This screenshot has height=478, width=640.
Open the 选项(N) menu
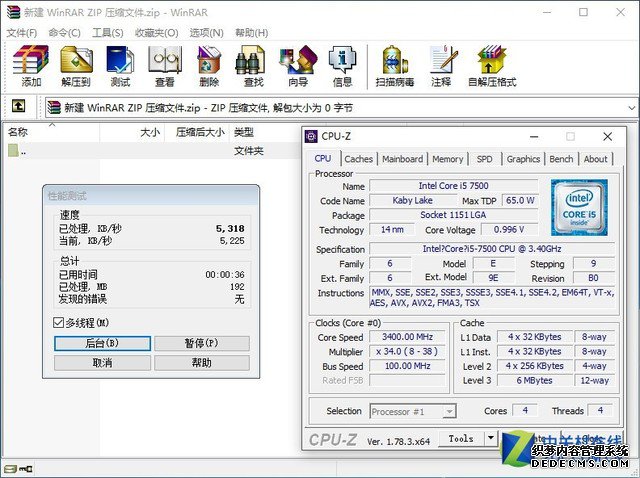[207, 33]
